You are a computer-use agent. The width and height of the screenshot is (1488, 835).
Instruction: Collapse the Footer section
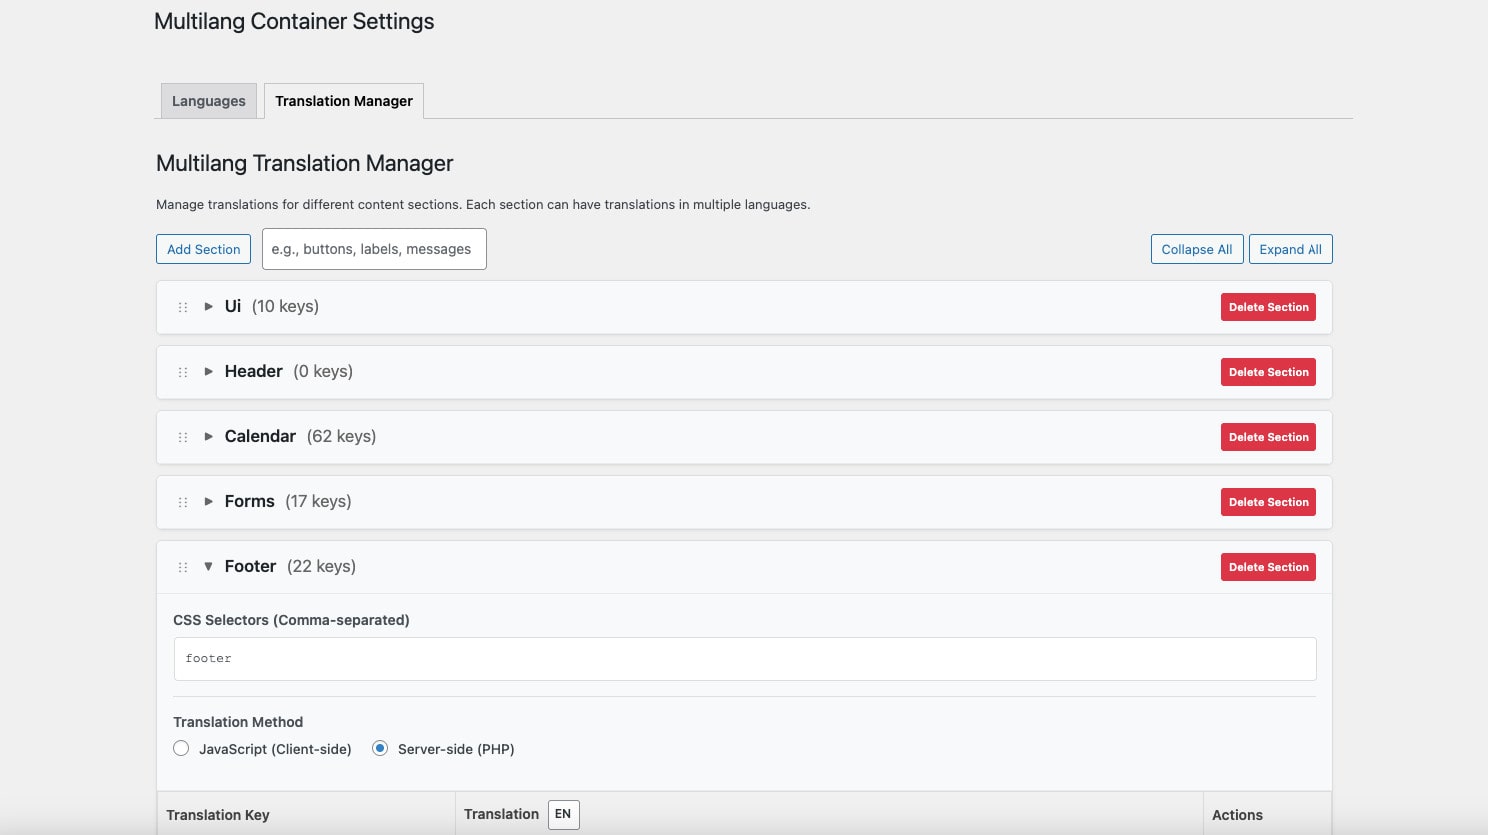click(208, 566)
